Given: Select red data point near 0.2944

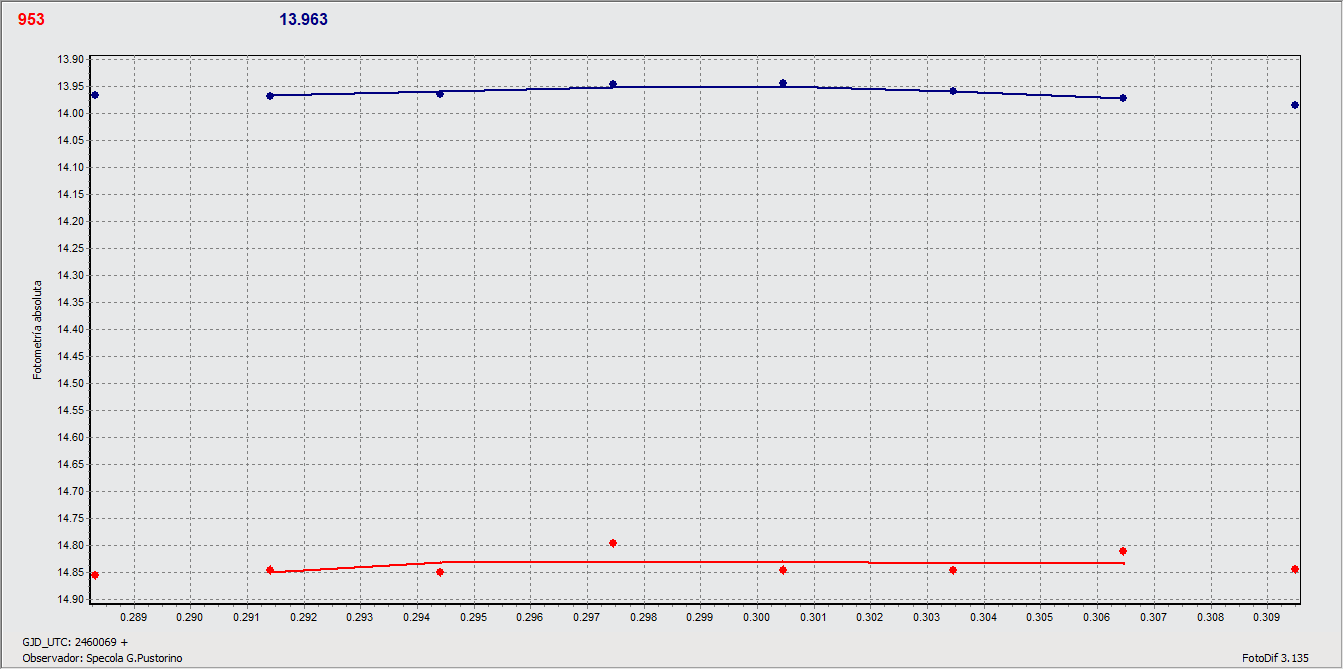Looking at the screenshot, I should pyautogui.click(x=440, y=572).
